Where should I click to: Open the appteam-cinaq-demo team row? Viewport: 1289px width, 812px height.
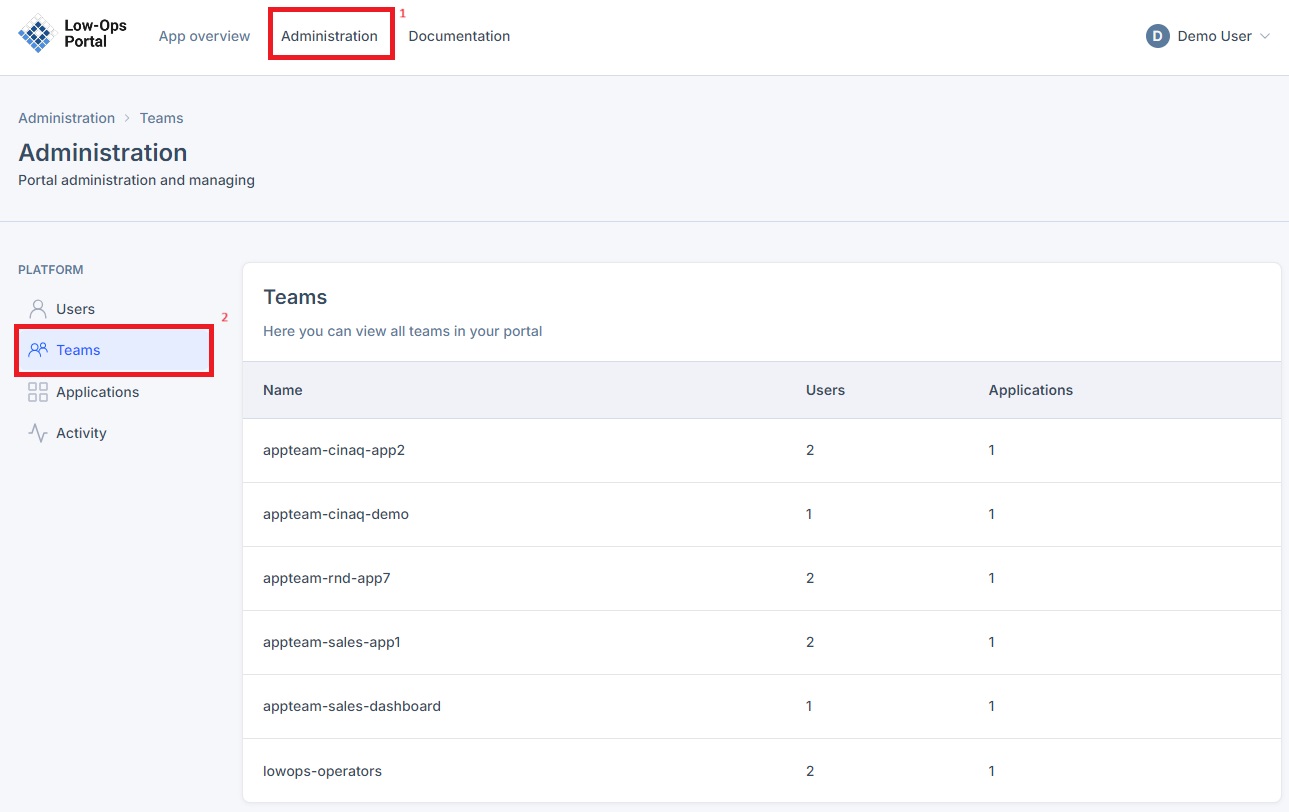click(761, 514)
